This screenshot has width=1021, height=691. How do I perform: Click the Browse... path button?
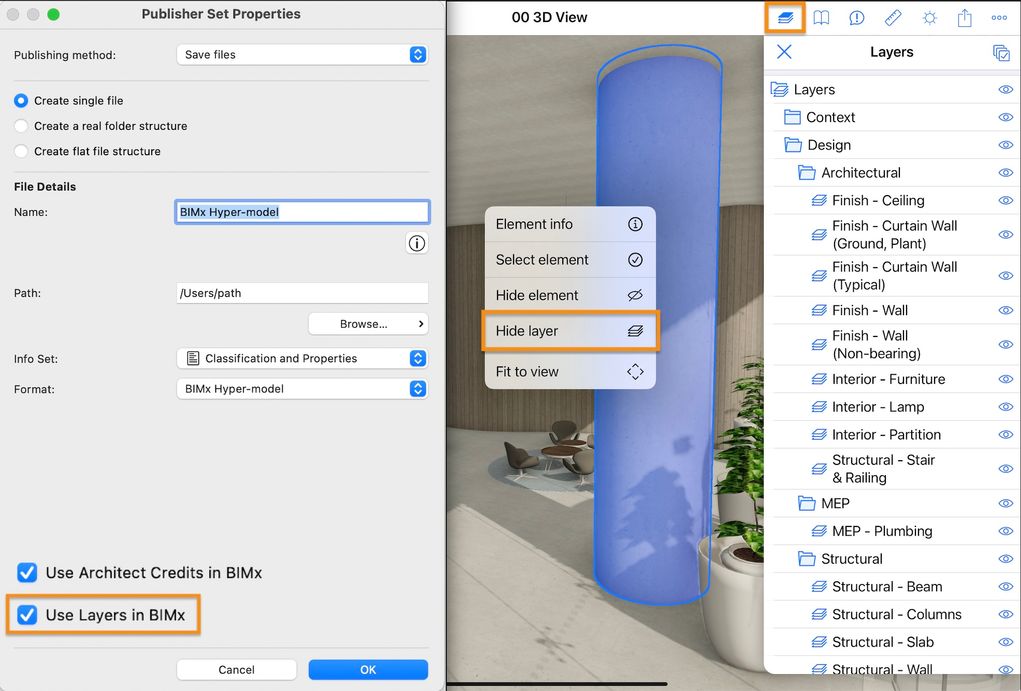tap(368, 324)
